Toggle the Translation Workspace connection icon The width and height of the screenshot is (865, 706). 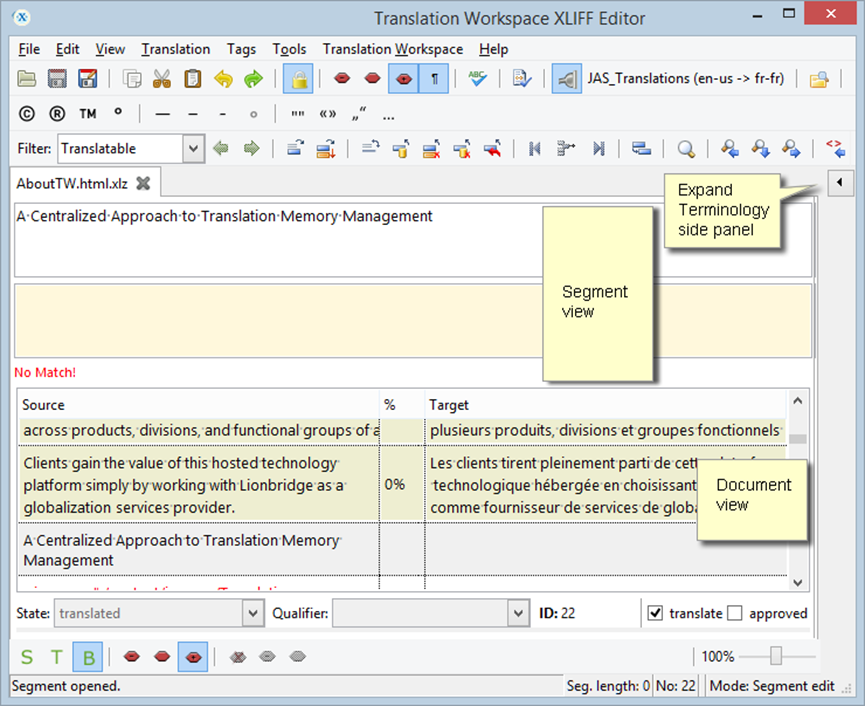(566, 78)
